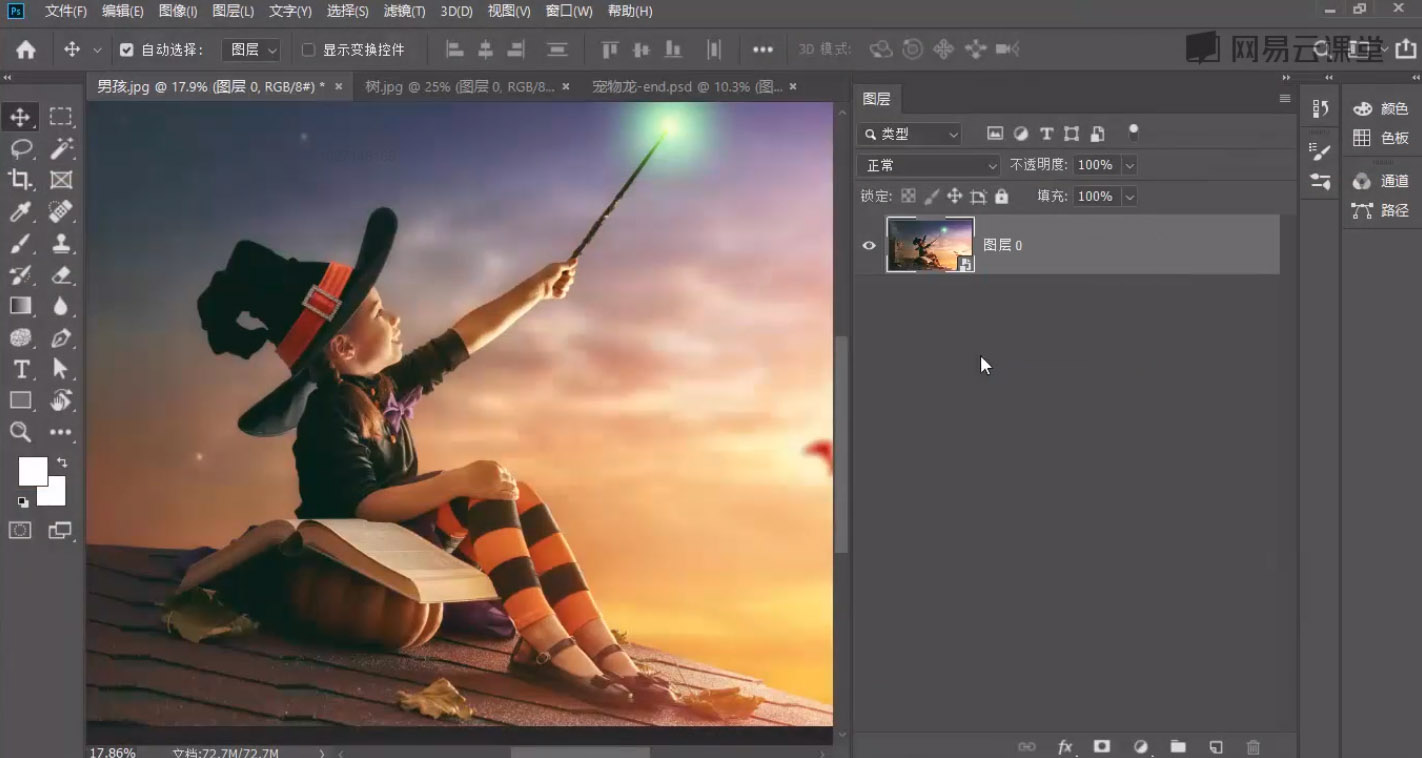The image size is (1422, 758).
Task: Add a layer style with fx icon
Action: point(1065,746)
